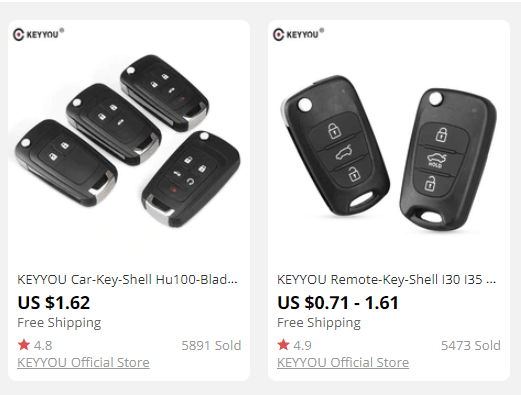Click Free Shipping label under $1.62 item
The height and width of the screenshot is (395, 521).
59,323
